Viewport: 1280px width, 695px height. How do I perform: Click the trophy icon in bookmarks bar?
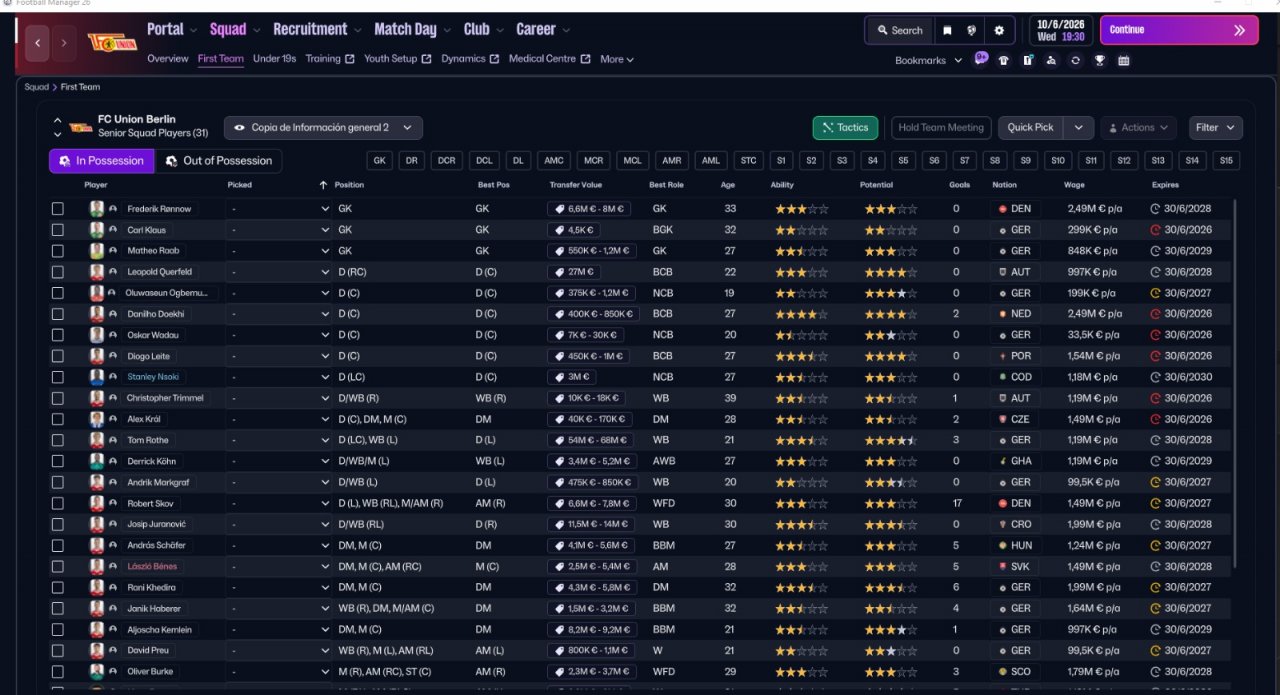click(1099, 60)
